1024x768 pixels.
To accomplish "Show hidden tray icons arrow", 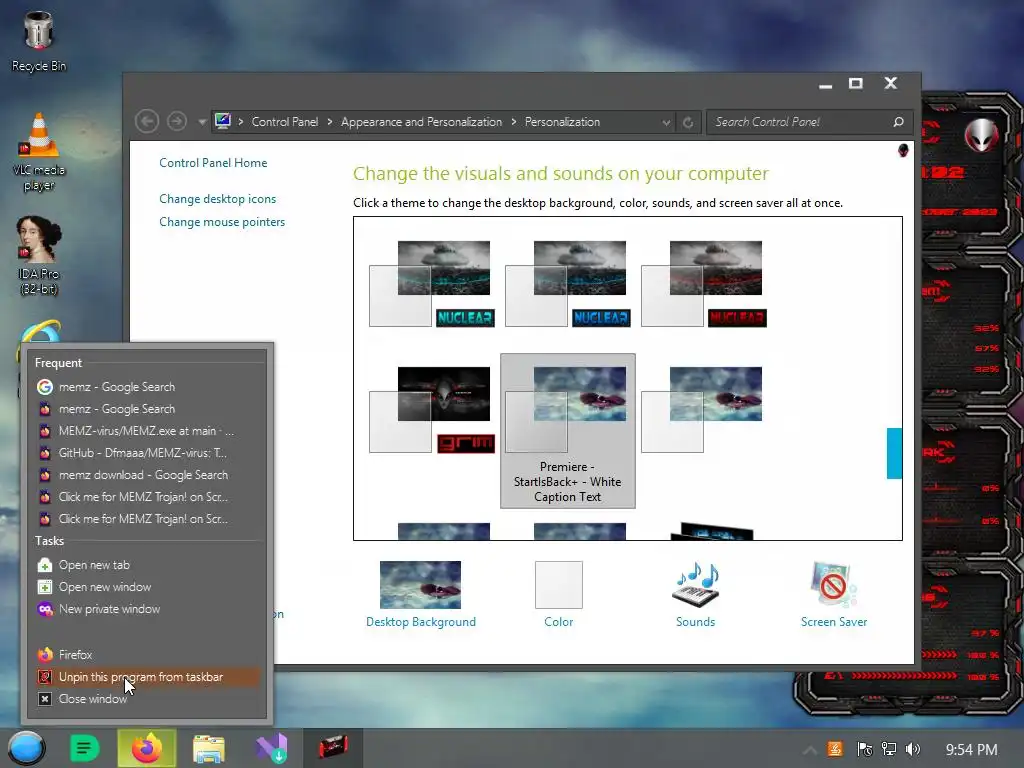I will pyautogui.click(x=809, y=750).
